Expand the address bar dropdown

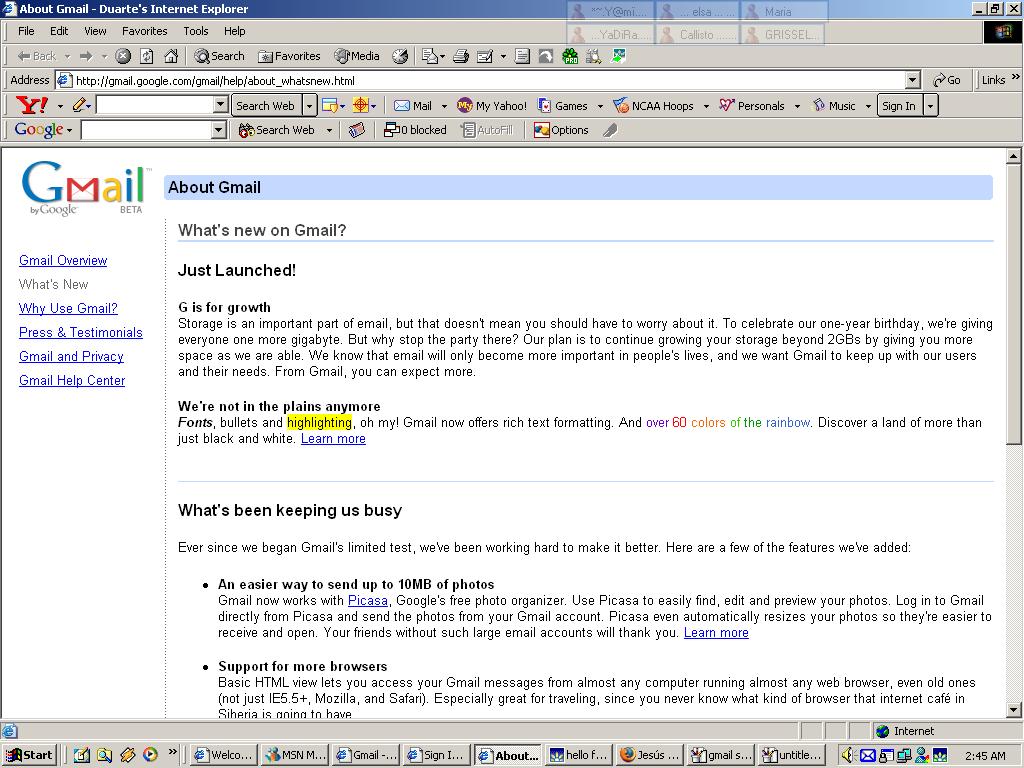click(x=913, y=80)
